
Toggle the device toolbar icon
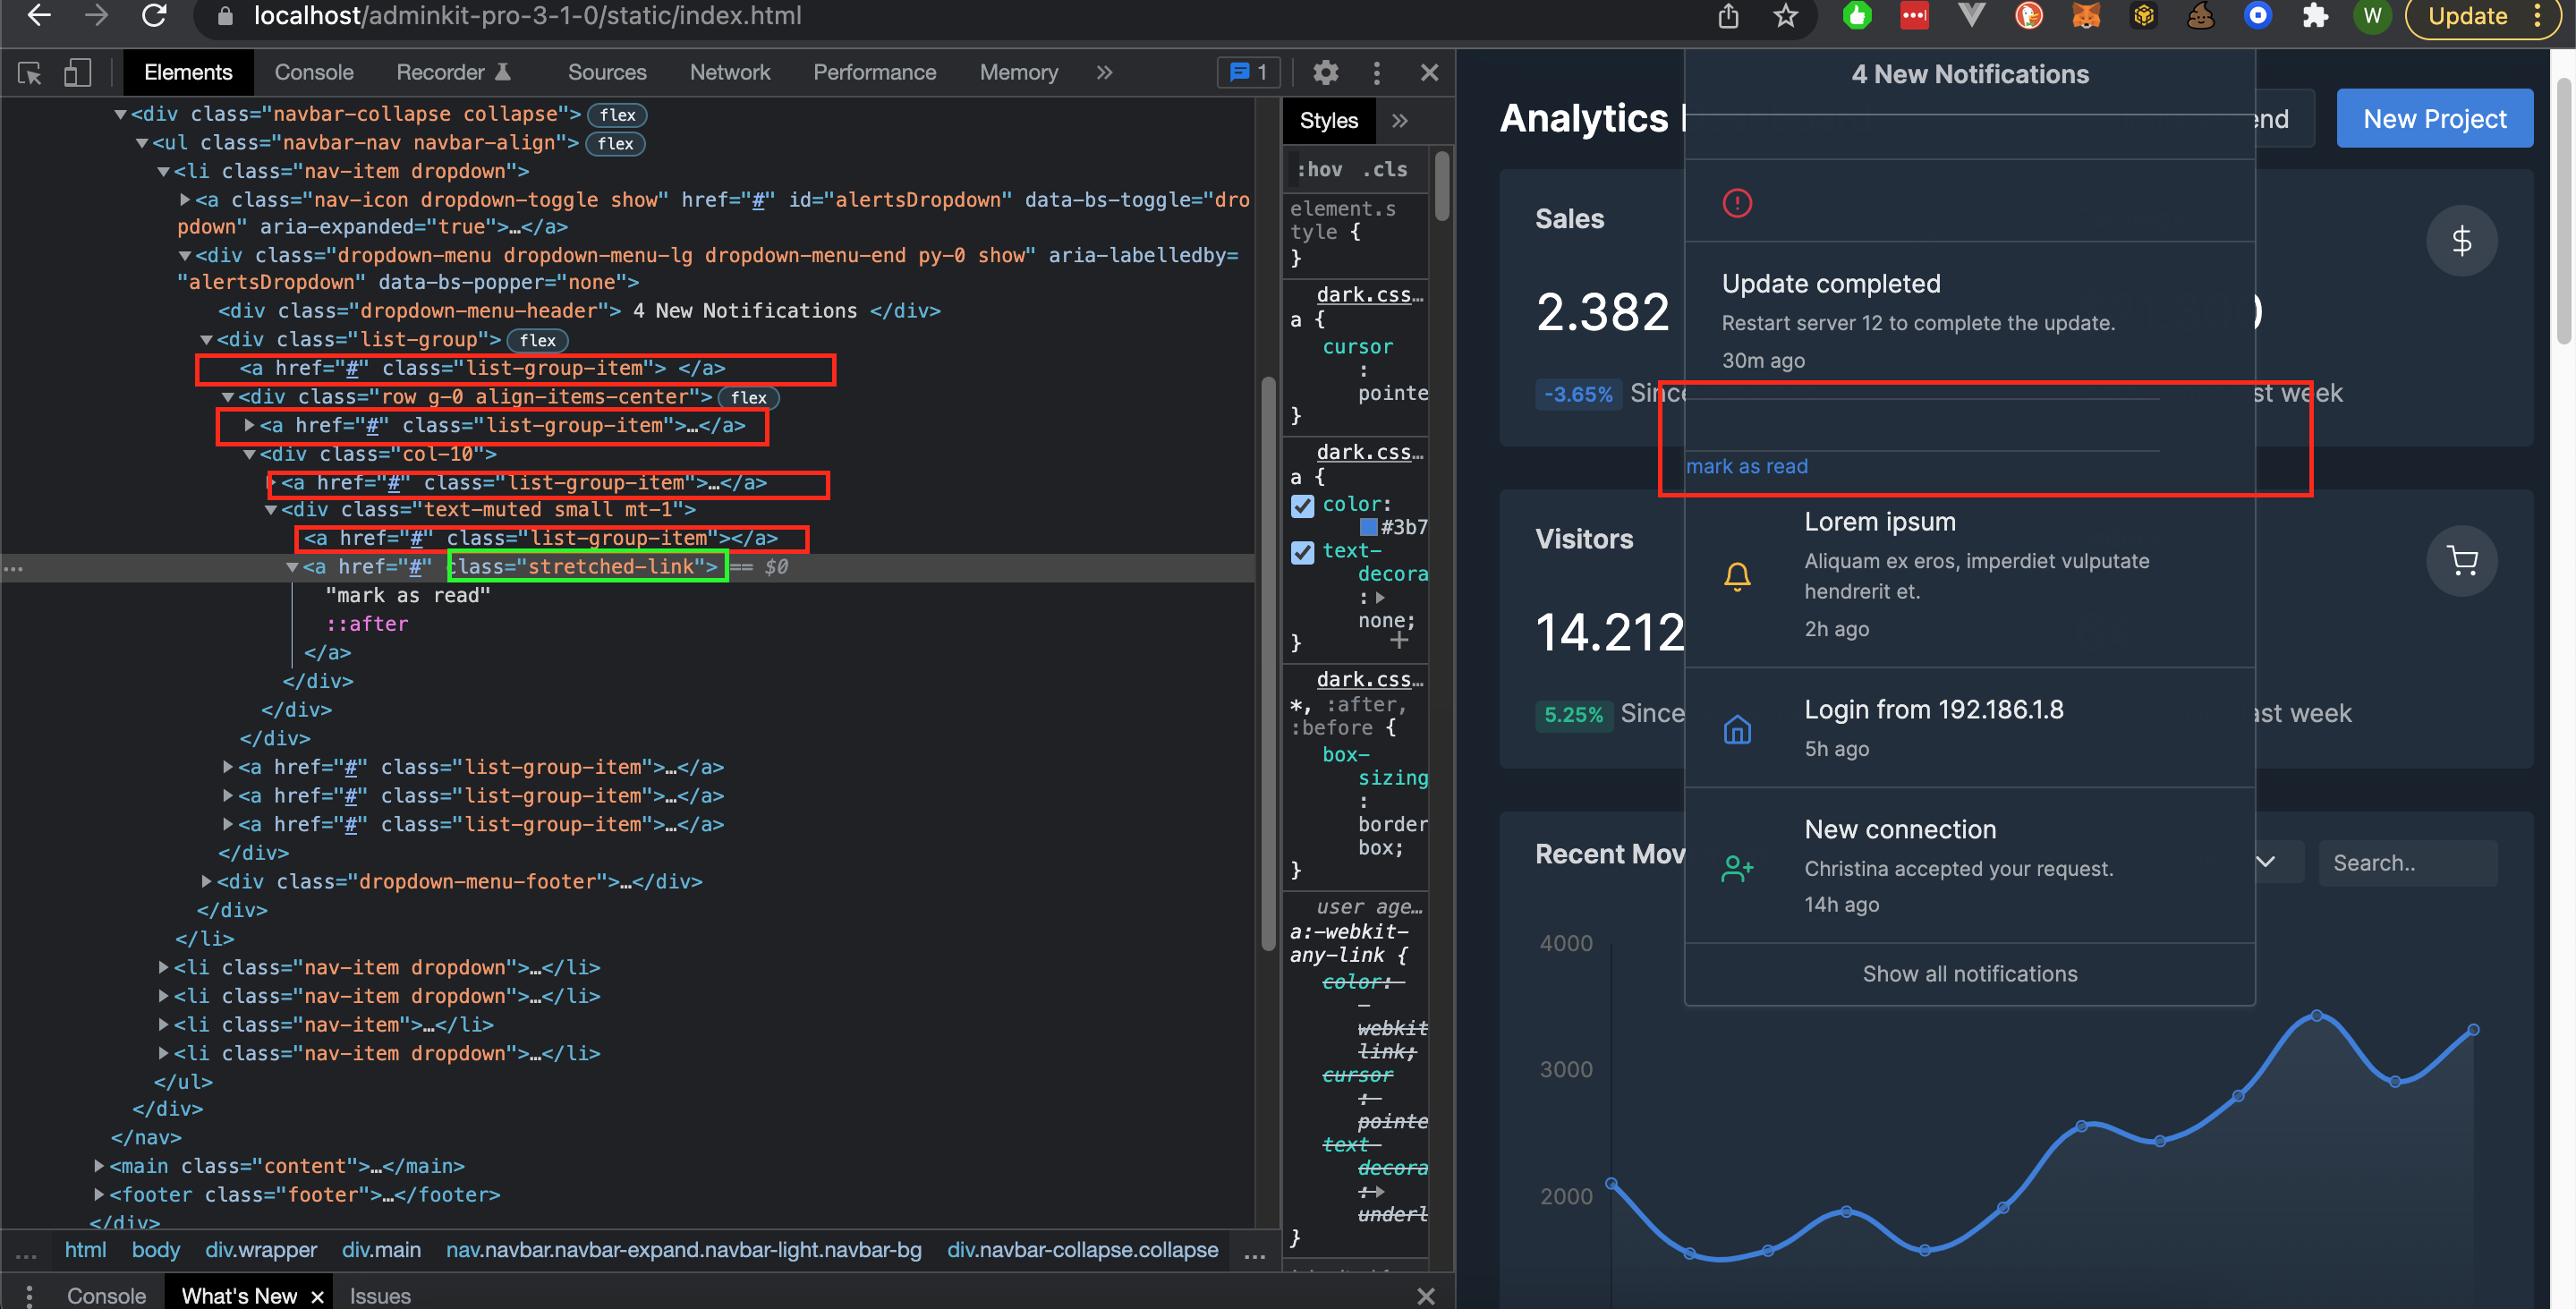coord(77,72)
